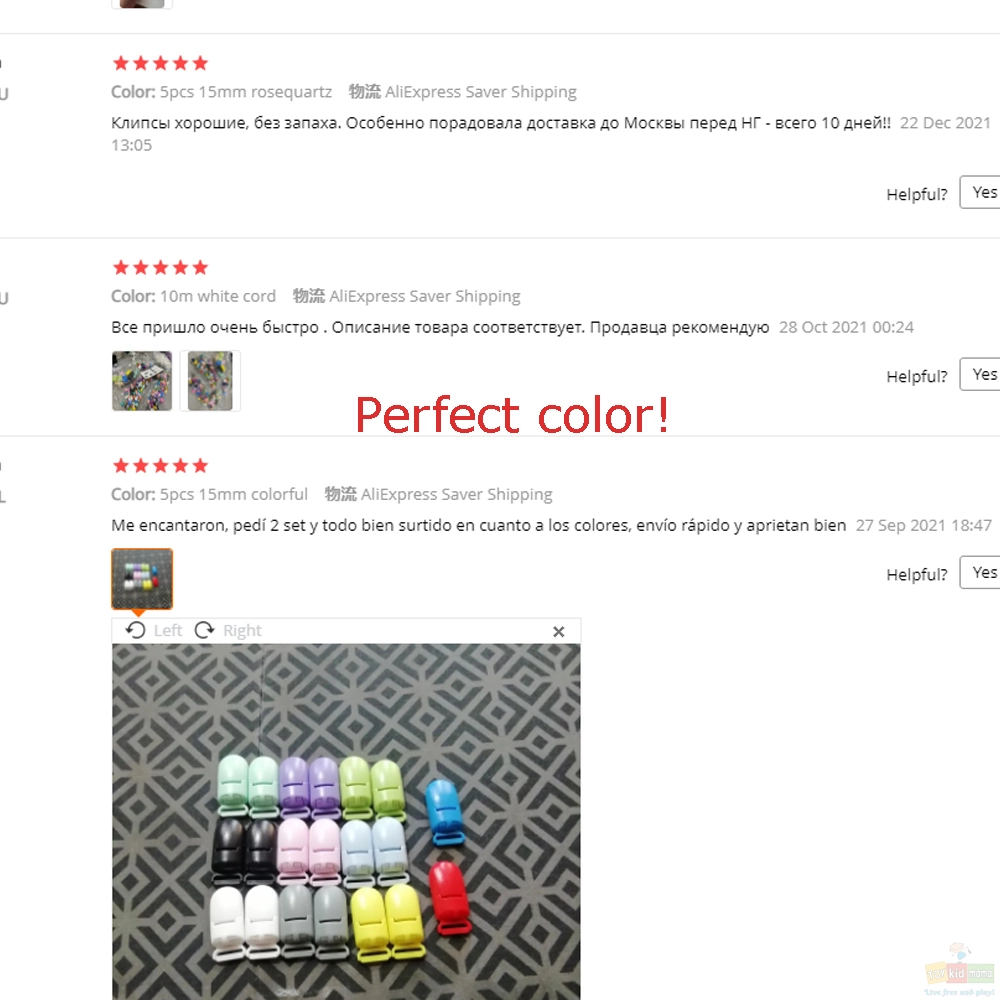This screenshot has width=1000, height=1000.
Task: Click the 'Right' rotate label
Action: click(242, 630)
